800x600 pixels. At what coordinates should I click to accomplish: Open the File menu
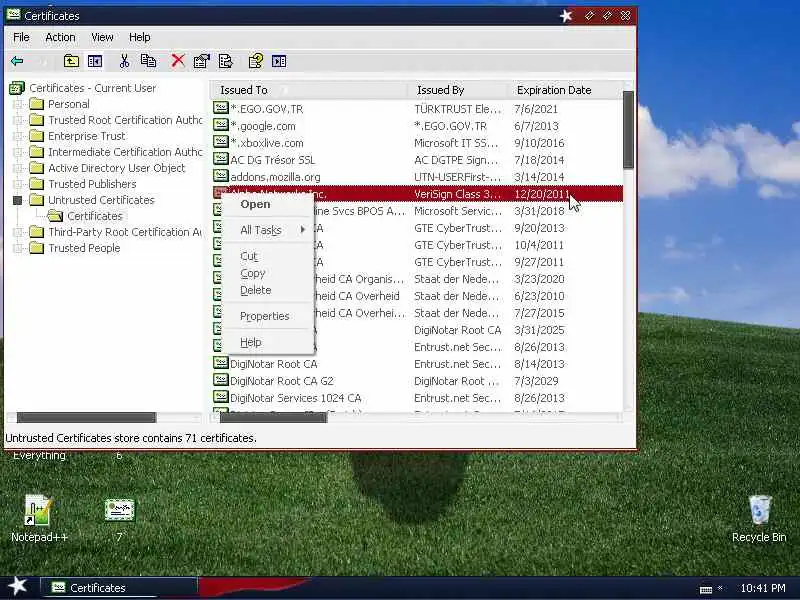click(21, 37)
